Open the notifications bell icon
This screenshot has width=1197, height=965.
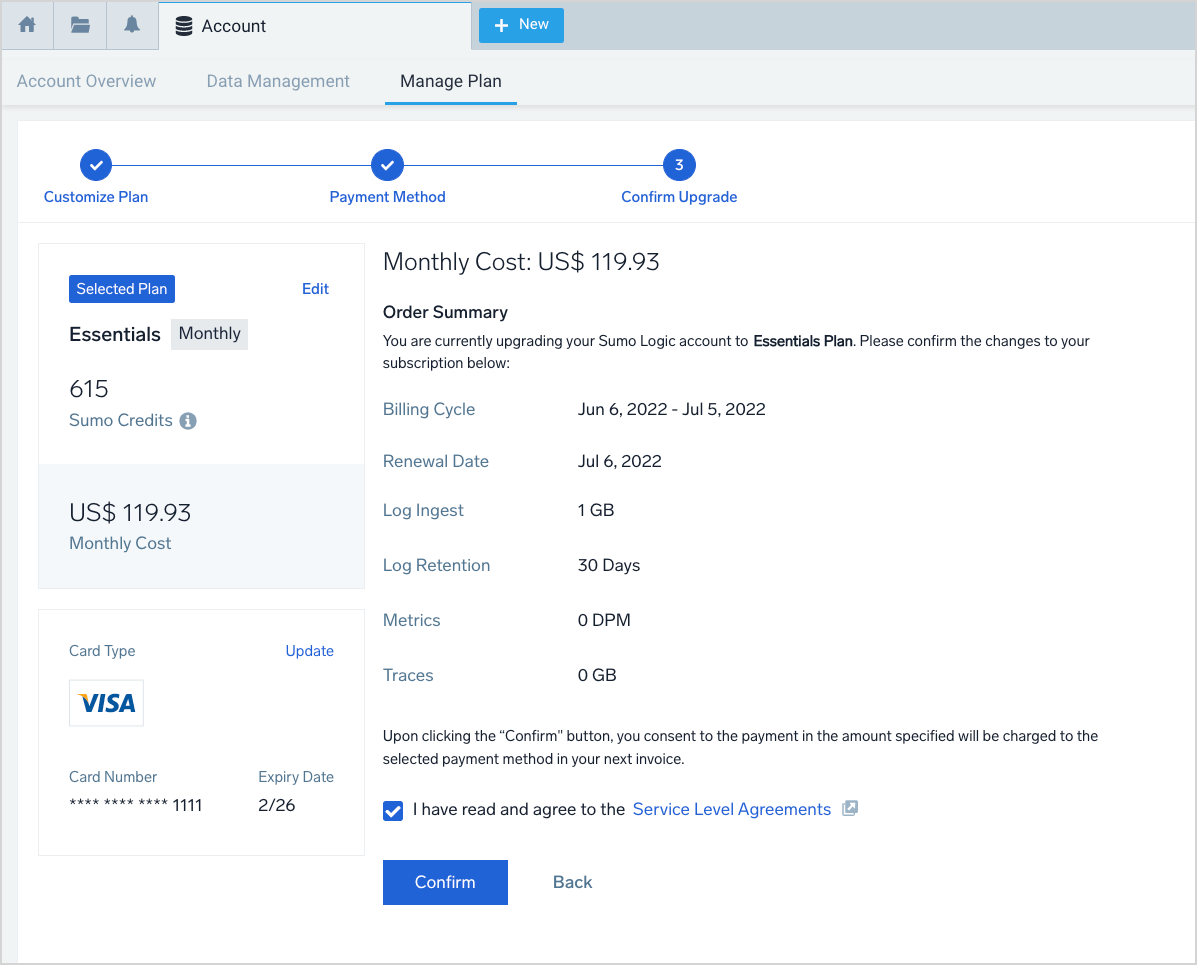click(x=132, y=26)
